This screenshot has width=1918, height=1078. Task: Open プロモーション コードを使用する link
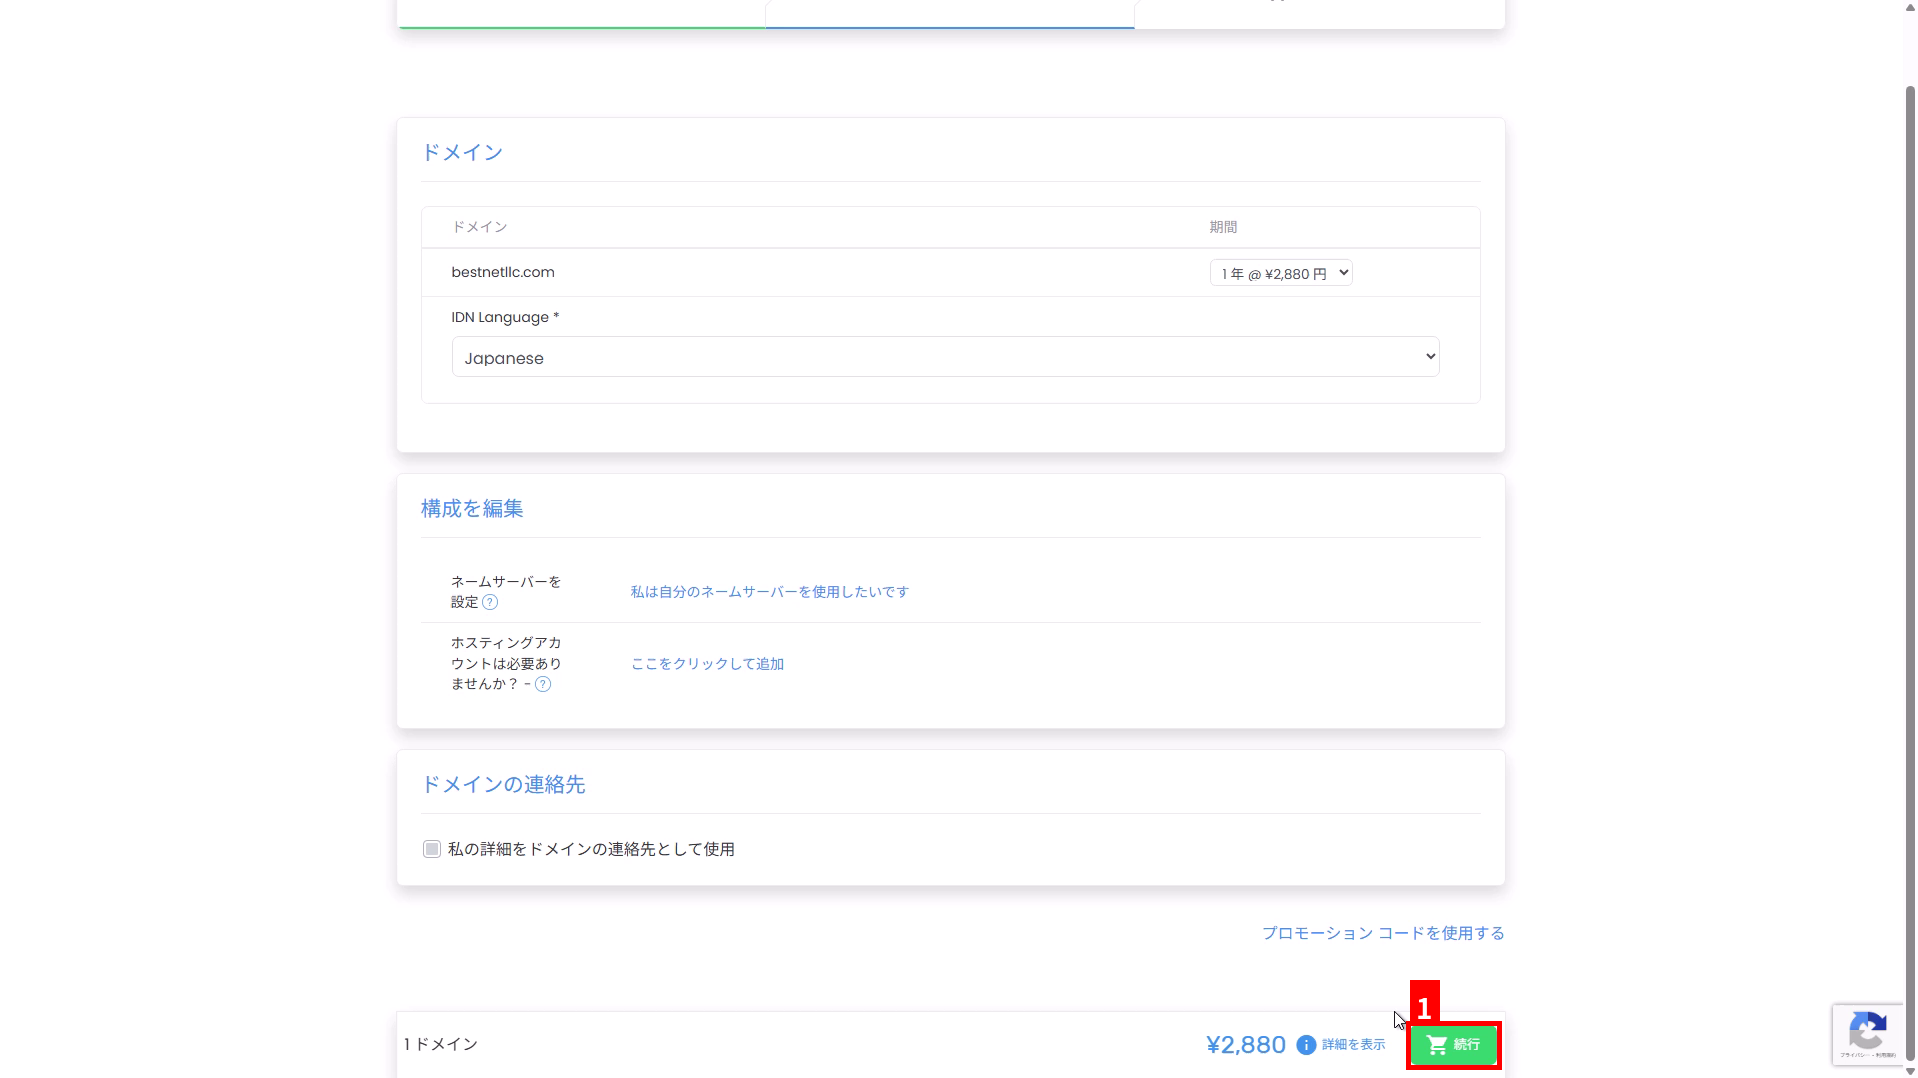pyautogui.click(x=1382, y=933)
